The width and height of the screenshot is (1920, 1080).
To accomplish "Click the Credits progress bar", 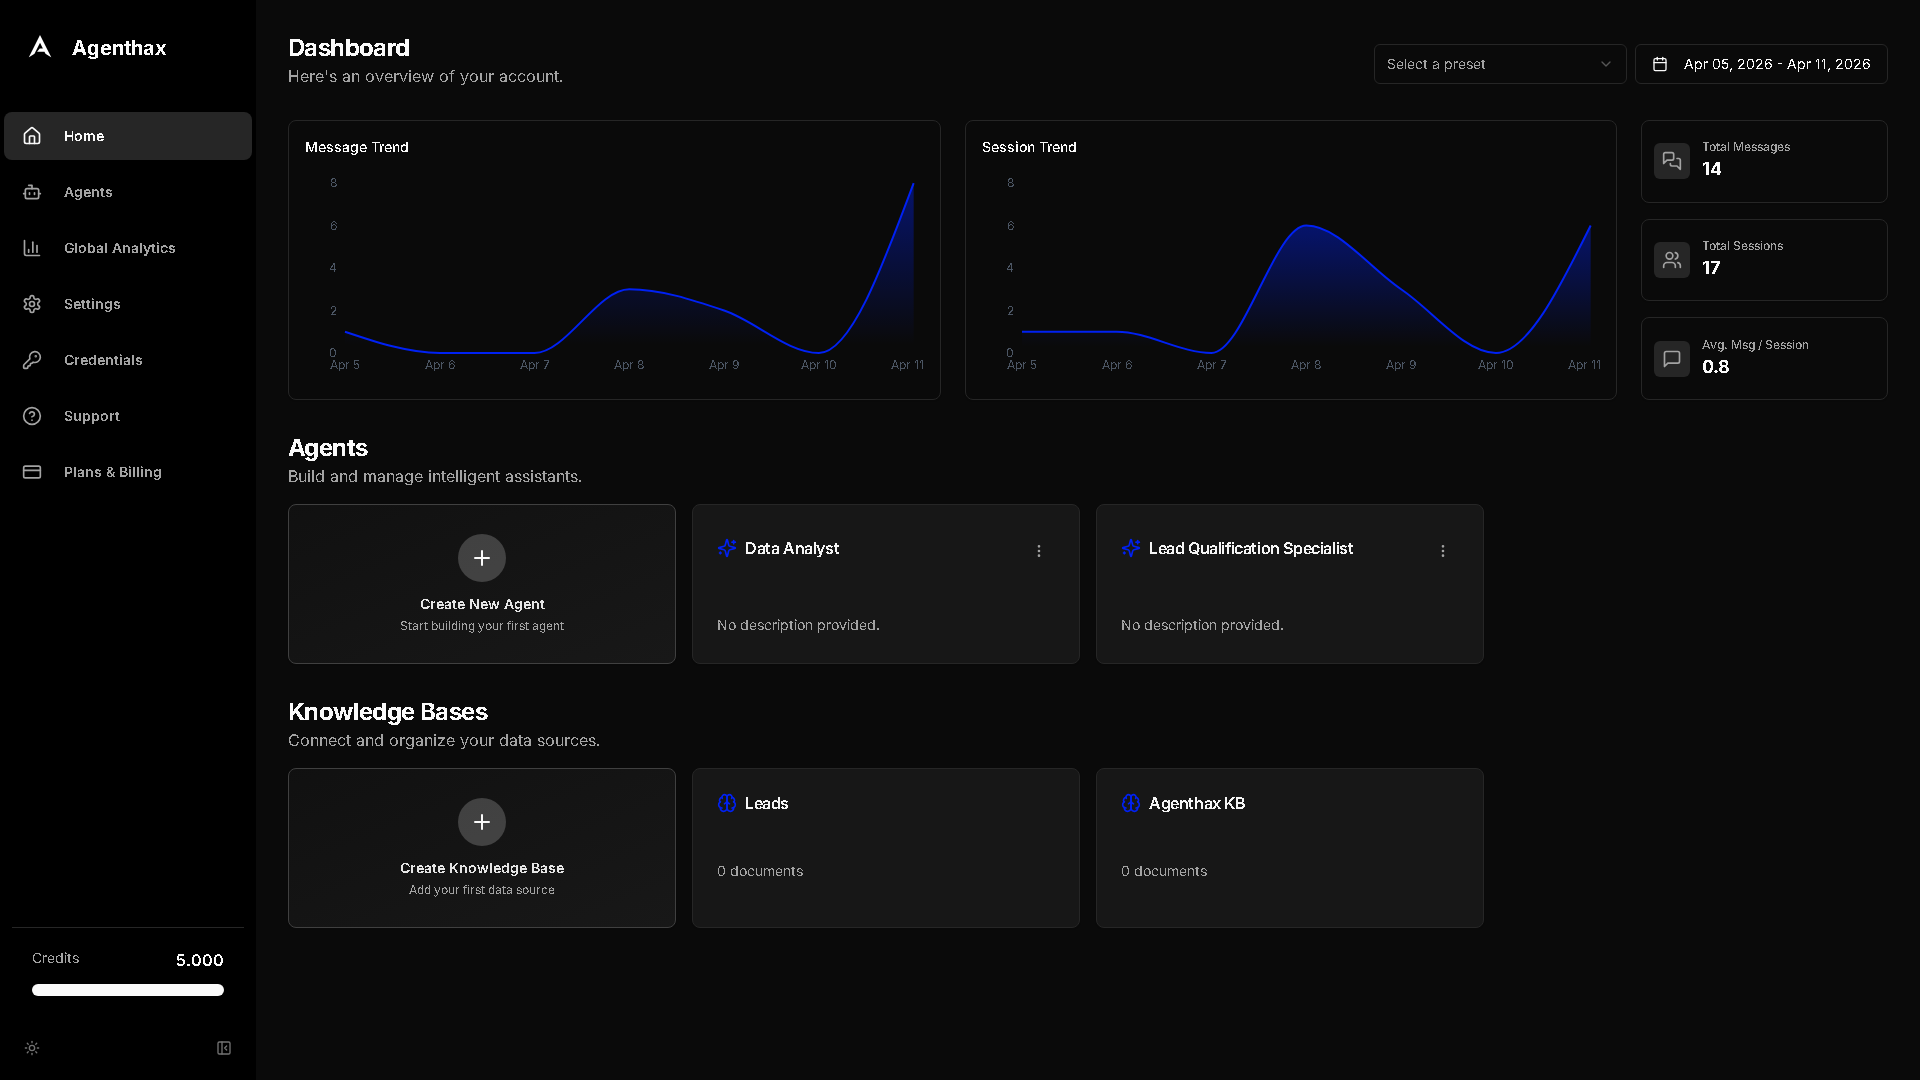I will click(x=128, y=990).
